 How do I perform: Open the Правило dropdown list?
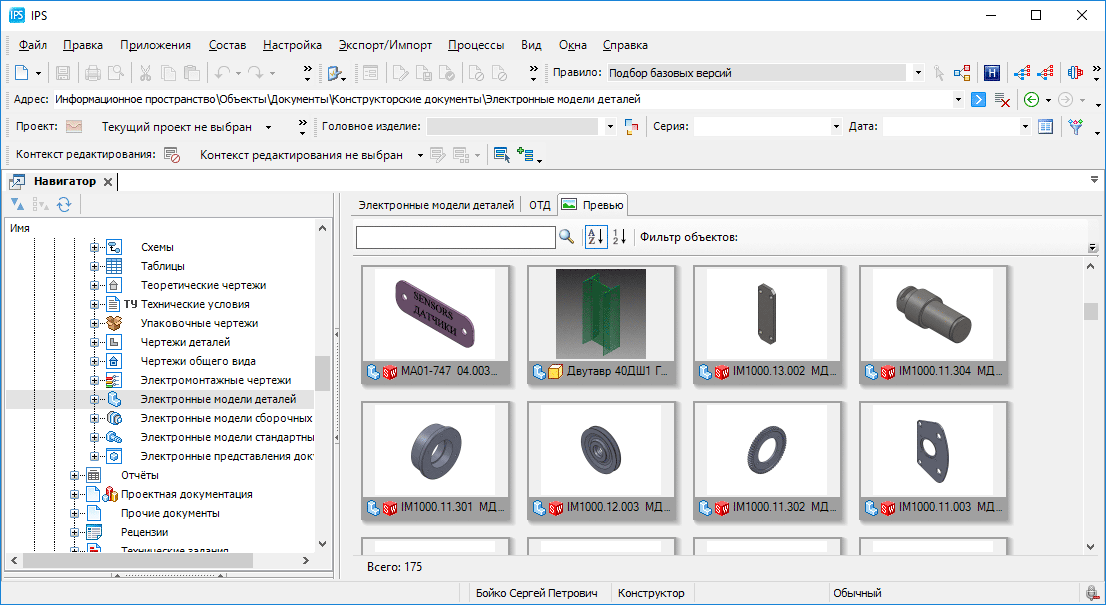coord(918,73)
